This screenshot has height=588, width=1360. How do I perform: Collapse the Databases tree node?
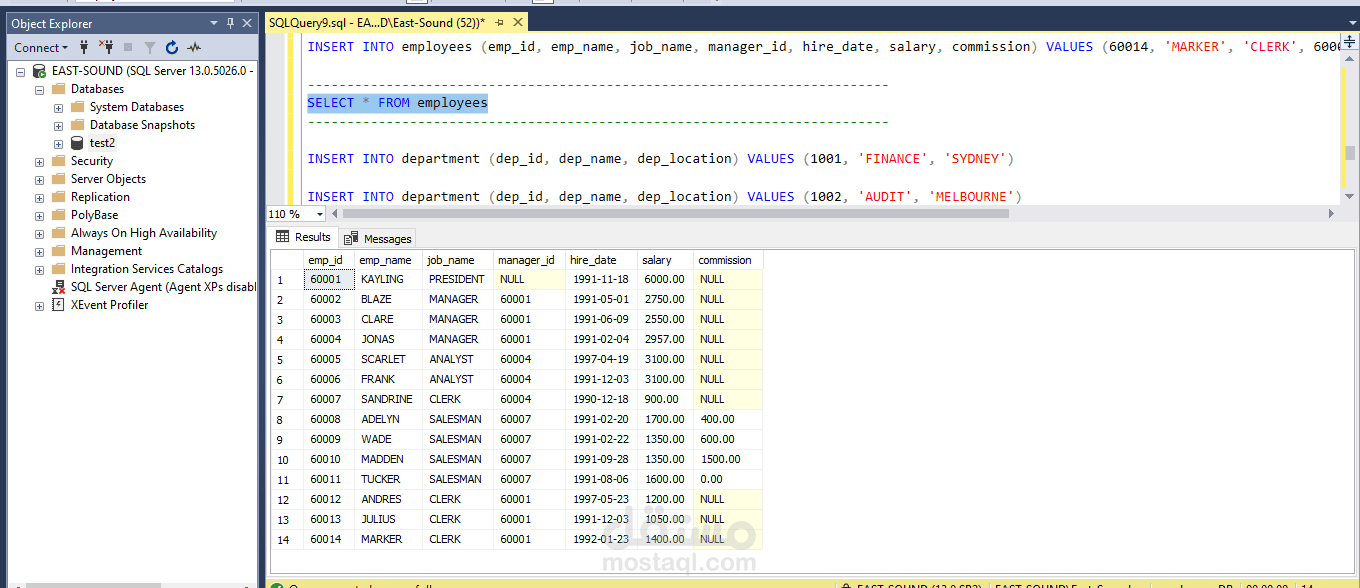pyautogui.click(x=38, y=88)
